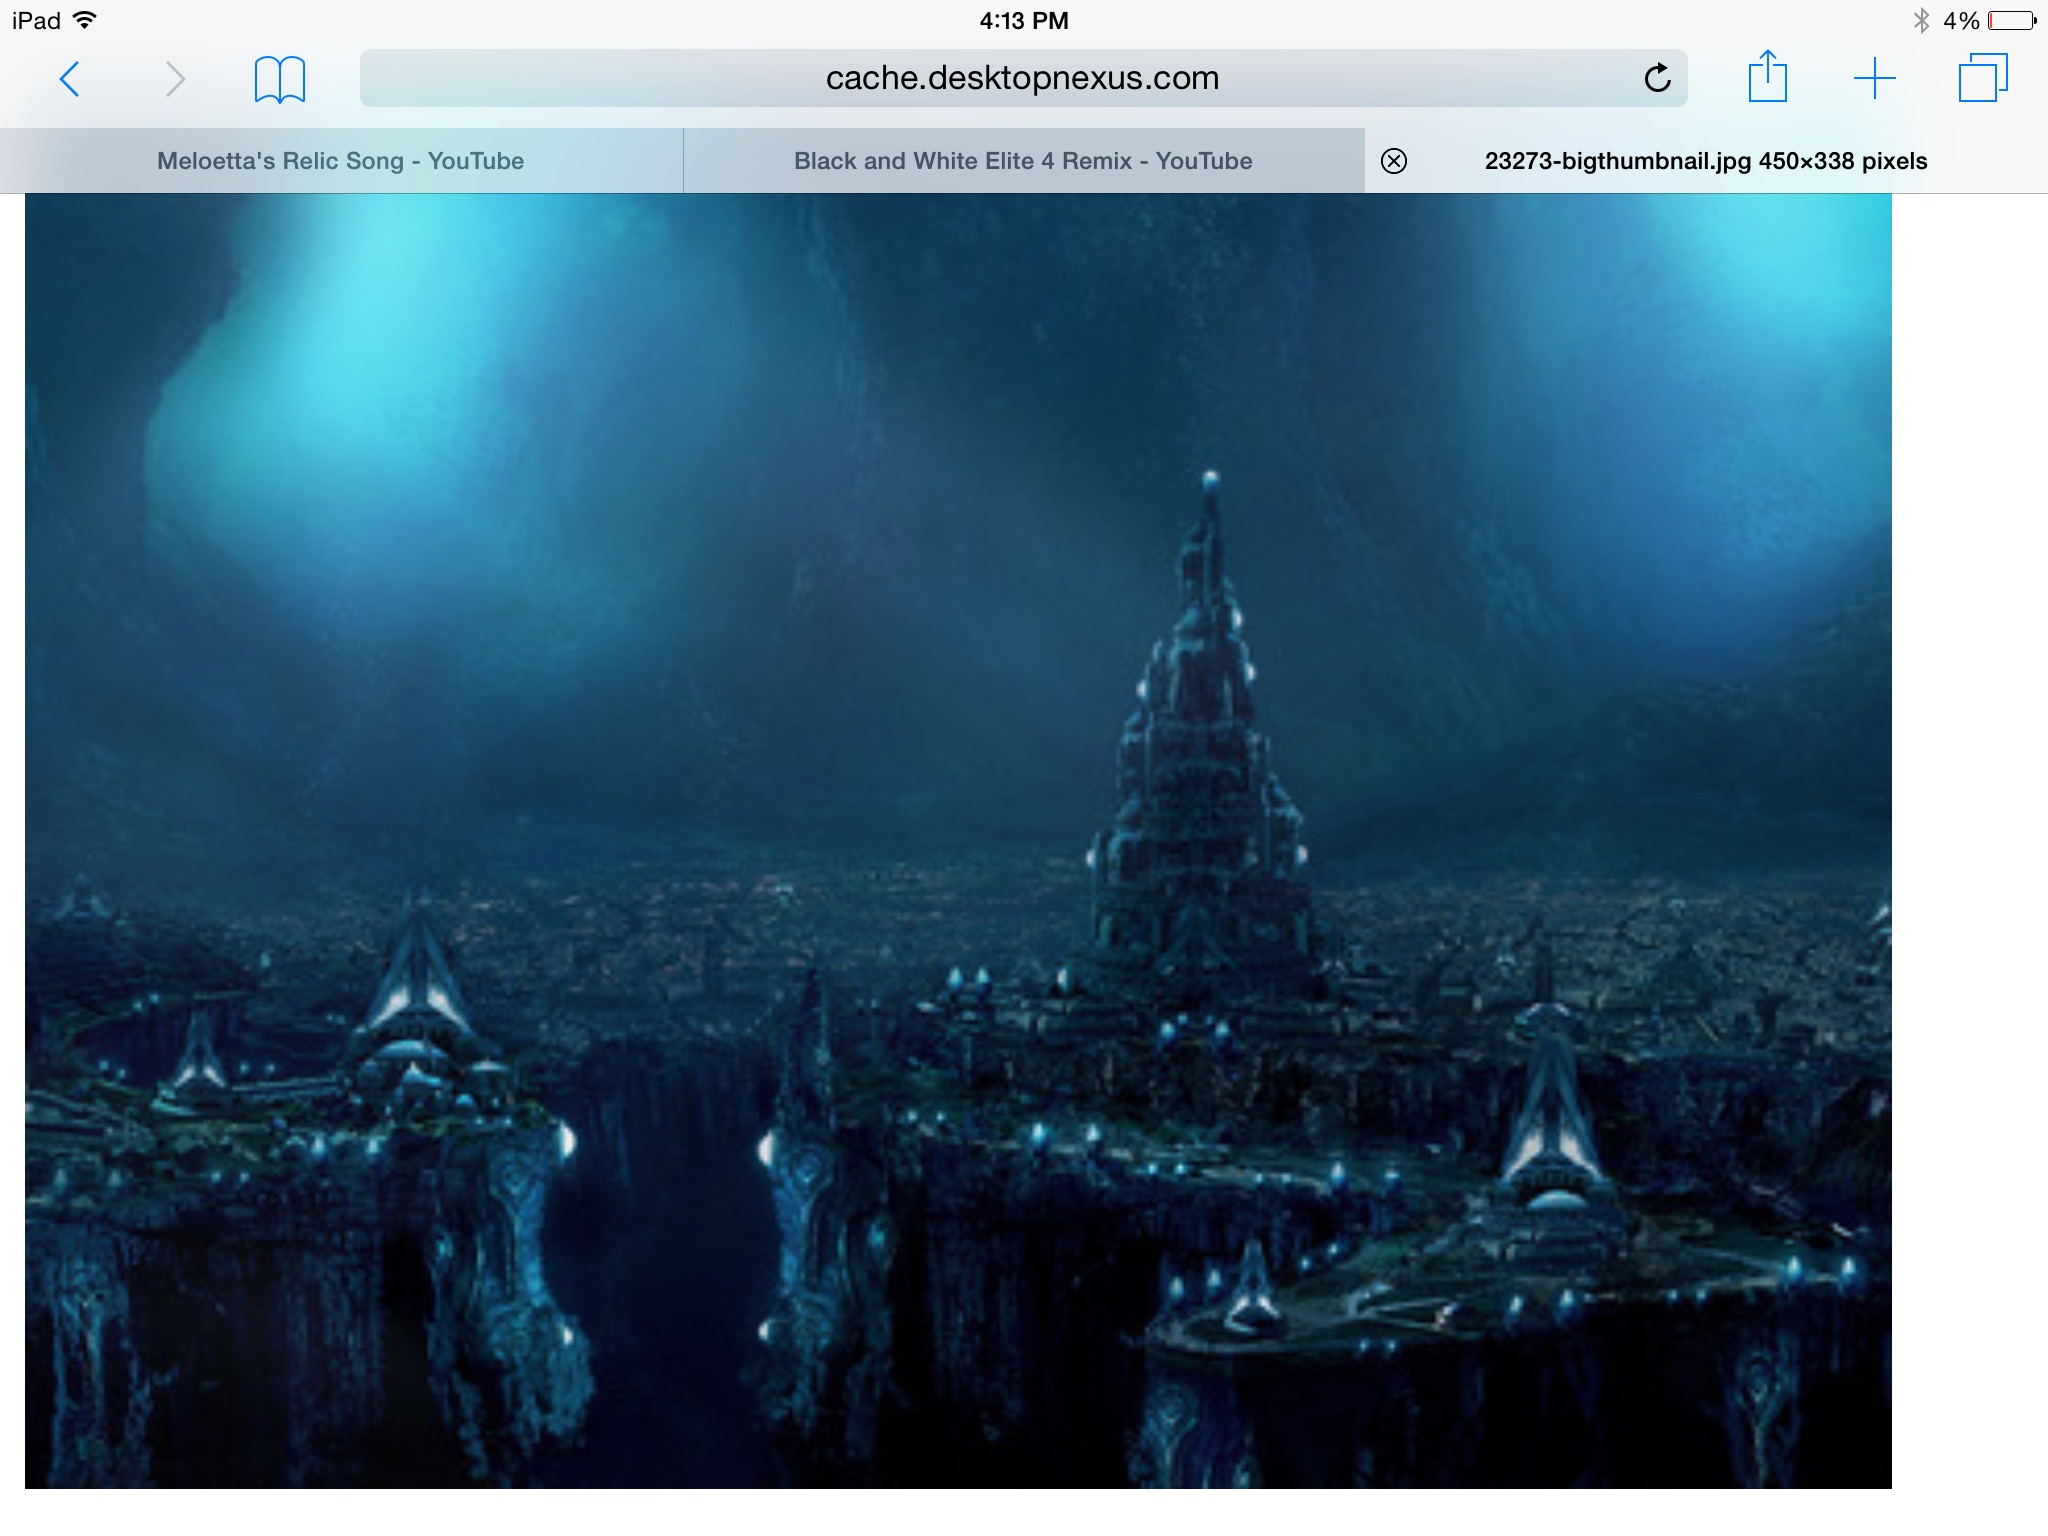
Task: Tap the underwater city image
Action: (x=958, y=841)
